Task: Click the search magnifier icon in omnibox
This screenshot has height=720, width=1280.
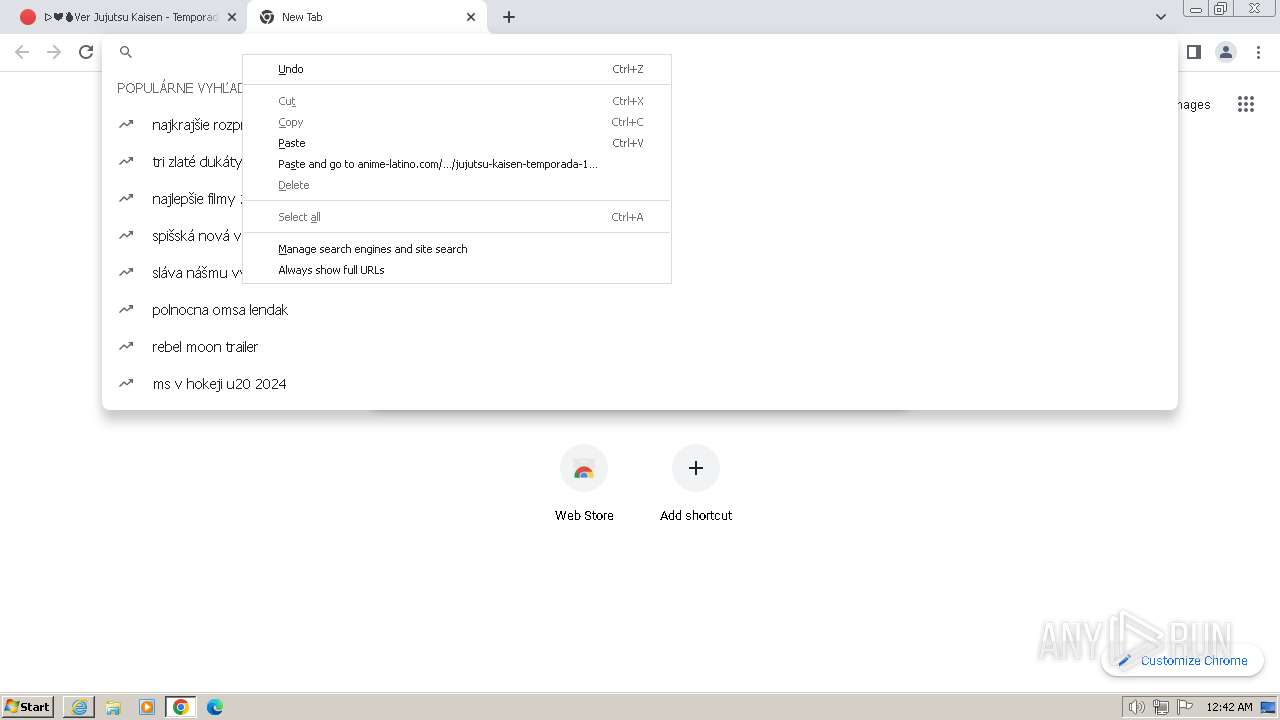Action: coord(126,52)
